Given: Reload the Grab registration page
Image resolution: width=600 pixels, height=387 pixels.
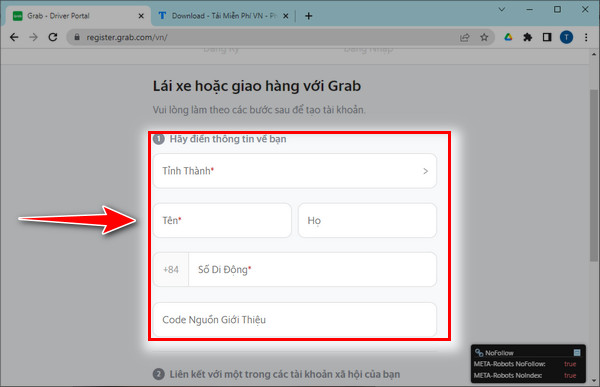Looking at the screenshot, I should [53, 37].
